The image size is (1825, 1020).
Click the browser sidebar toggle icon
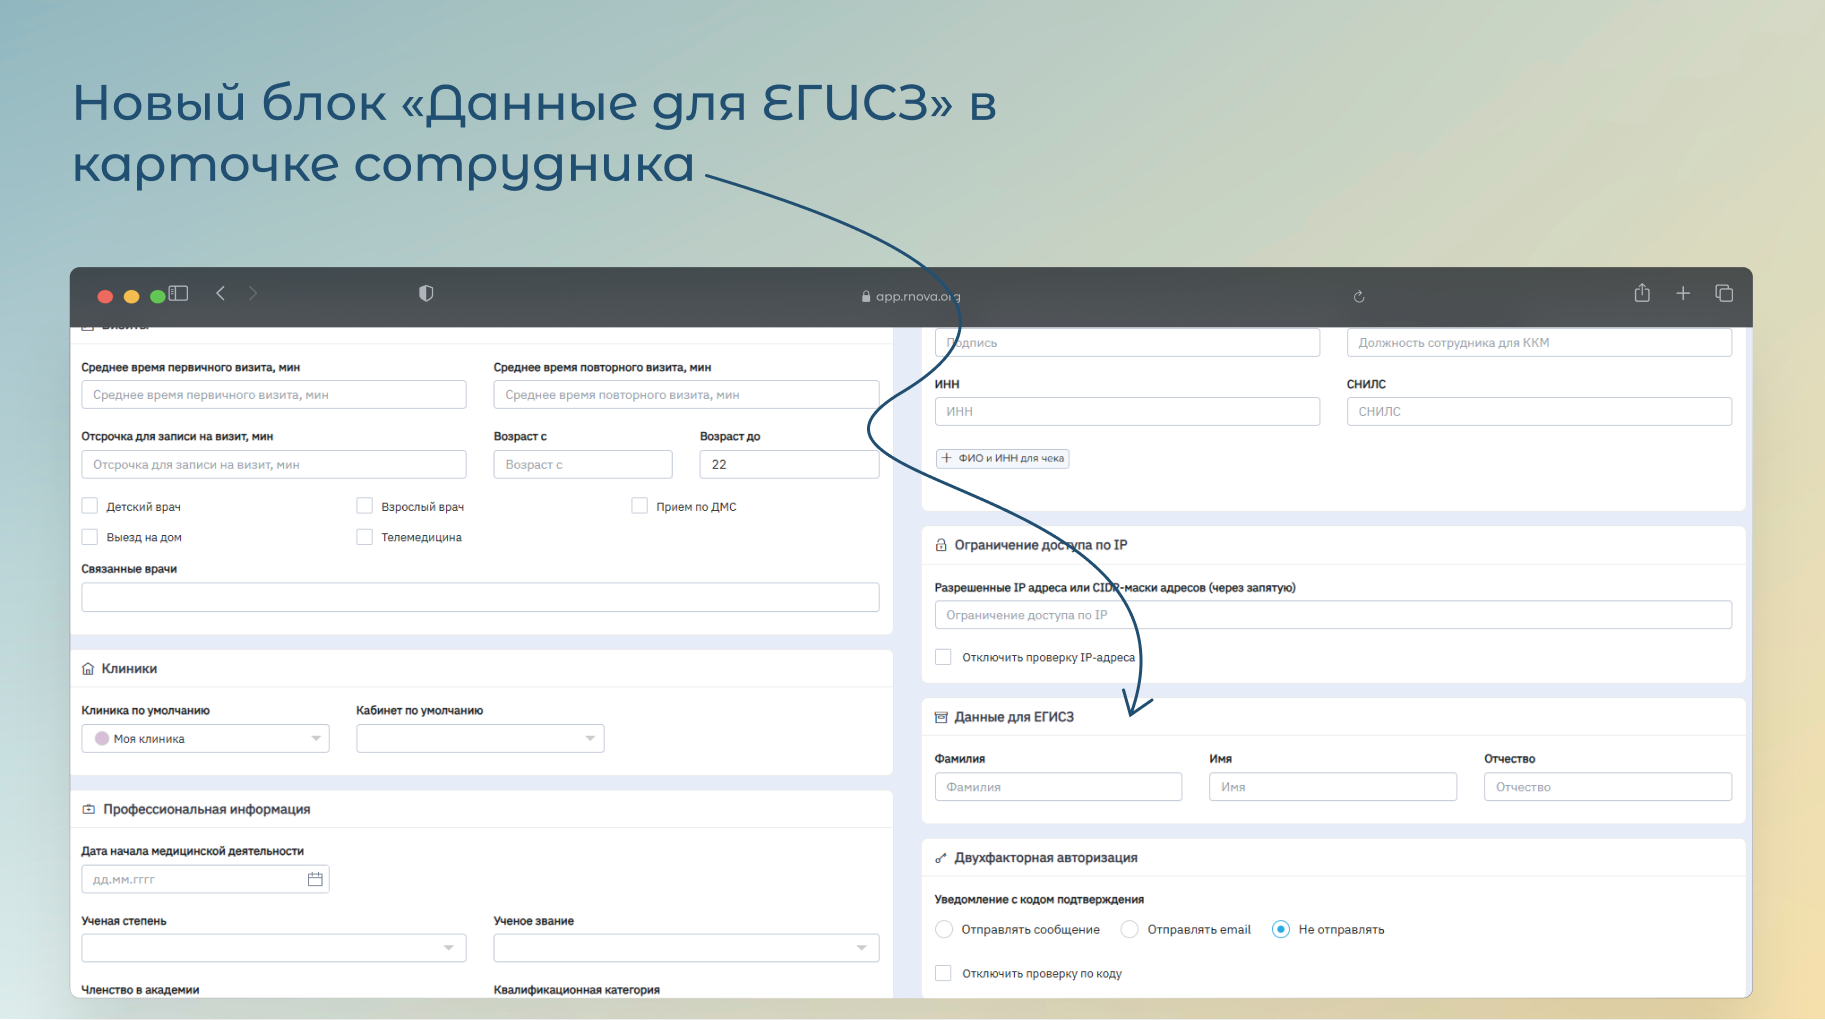pos(179,293)
